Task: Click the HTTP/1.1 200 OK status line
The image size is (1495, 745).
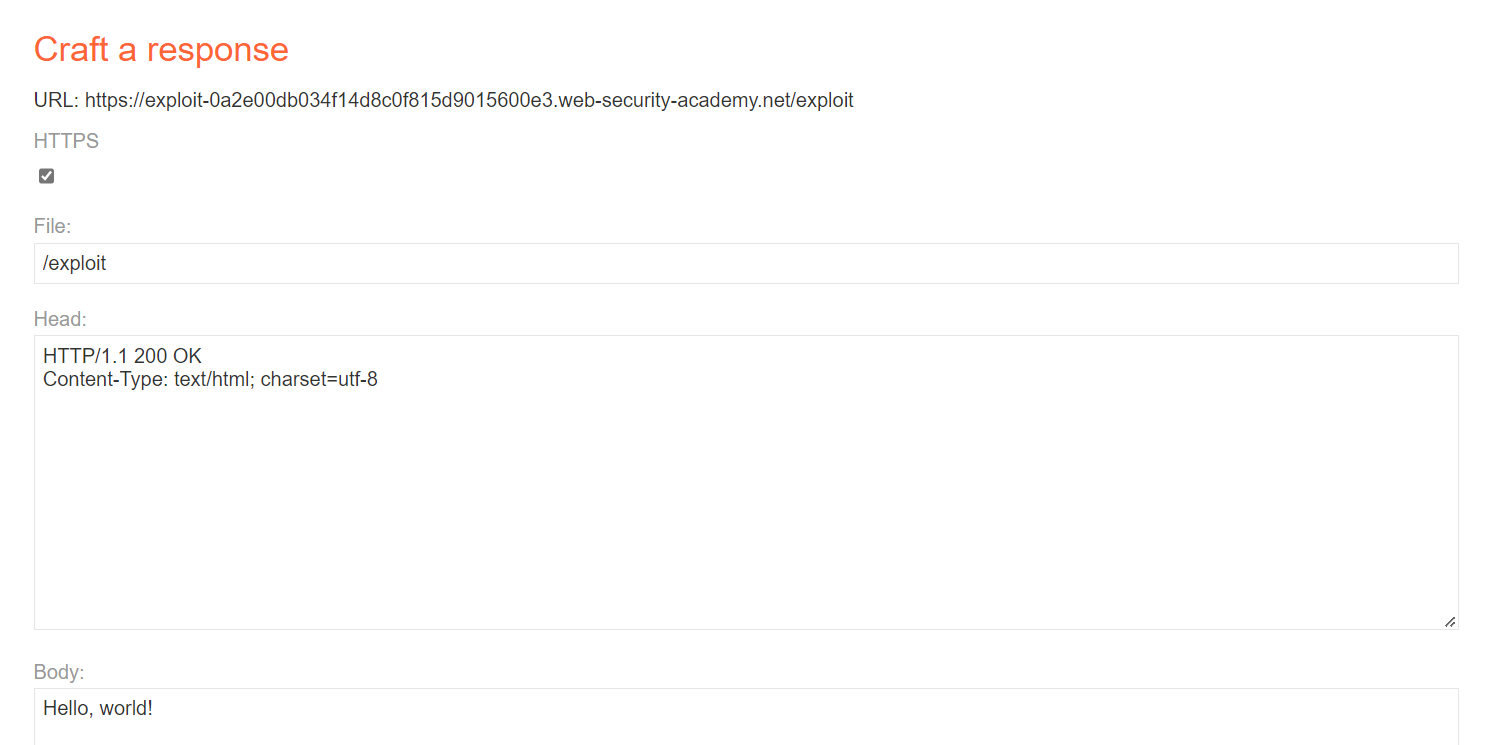Action: pos(121,355)
